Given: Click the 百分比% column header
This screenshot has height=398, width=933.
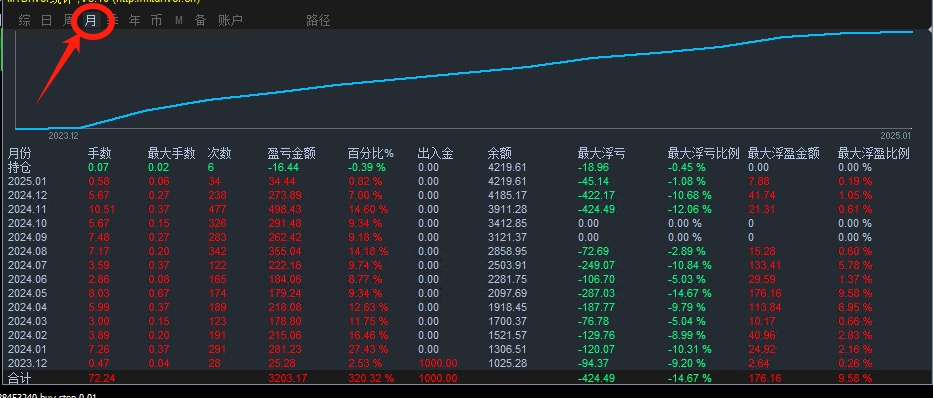Looking at the screenshot, I should [371, 153].
